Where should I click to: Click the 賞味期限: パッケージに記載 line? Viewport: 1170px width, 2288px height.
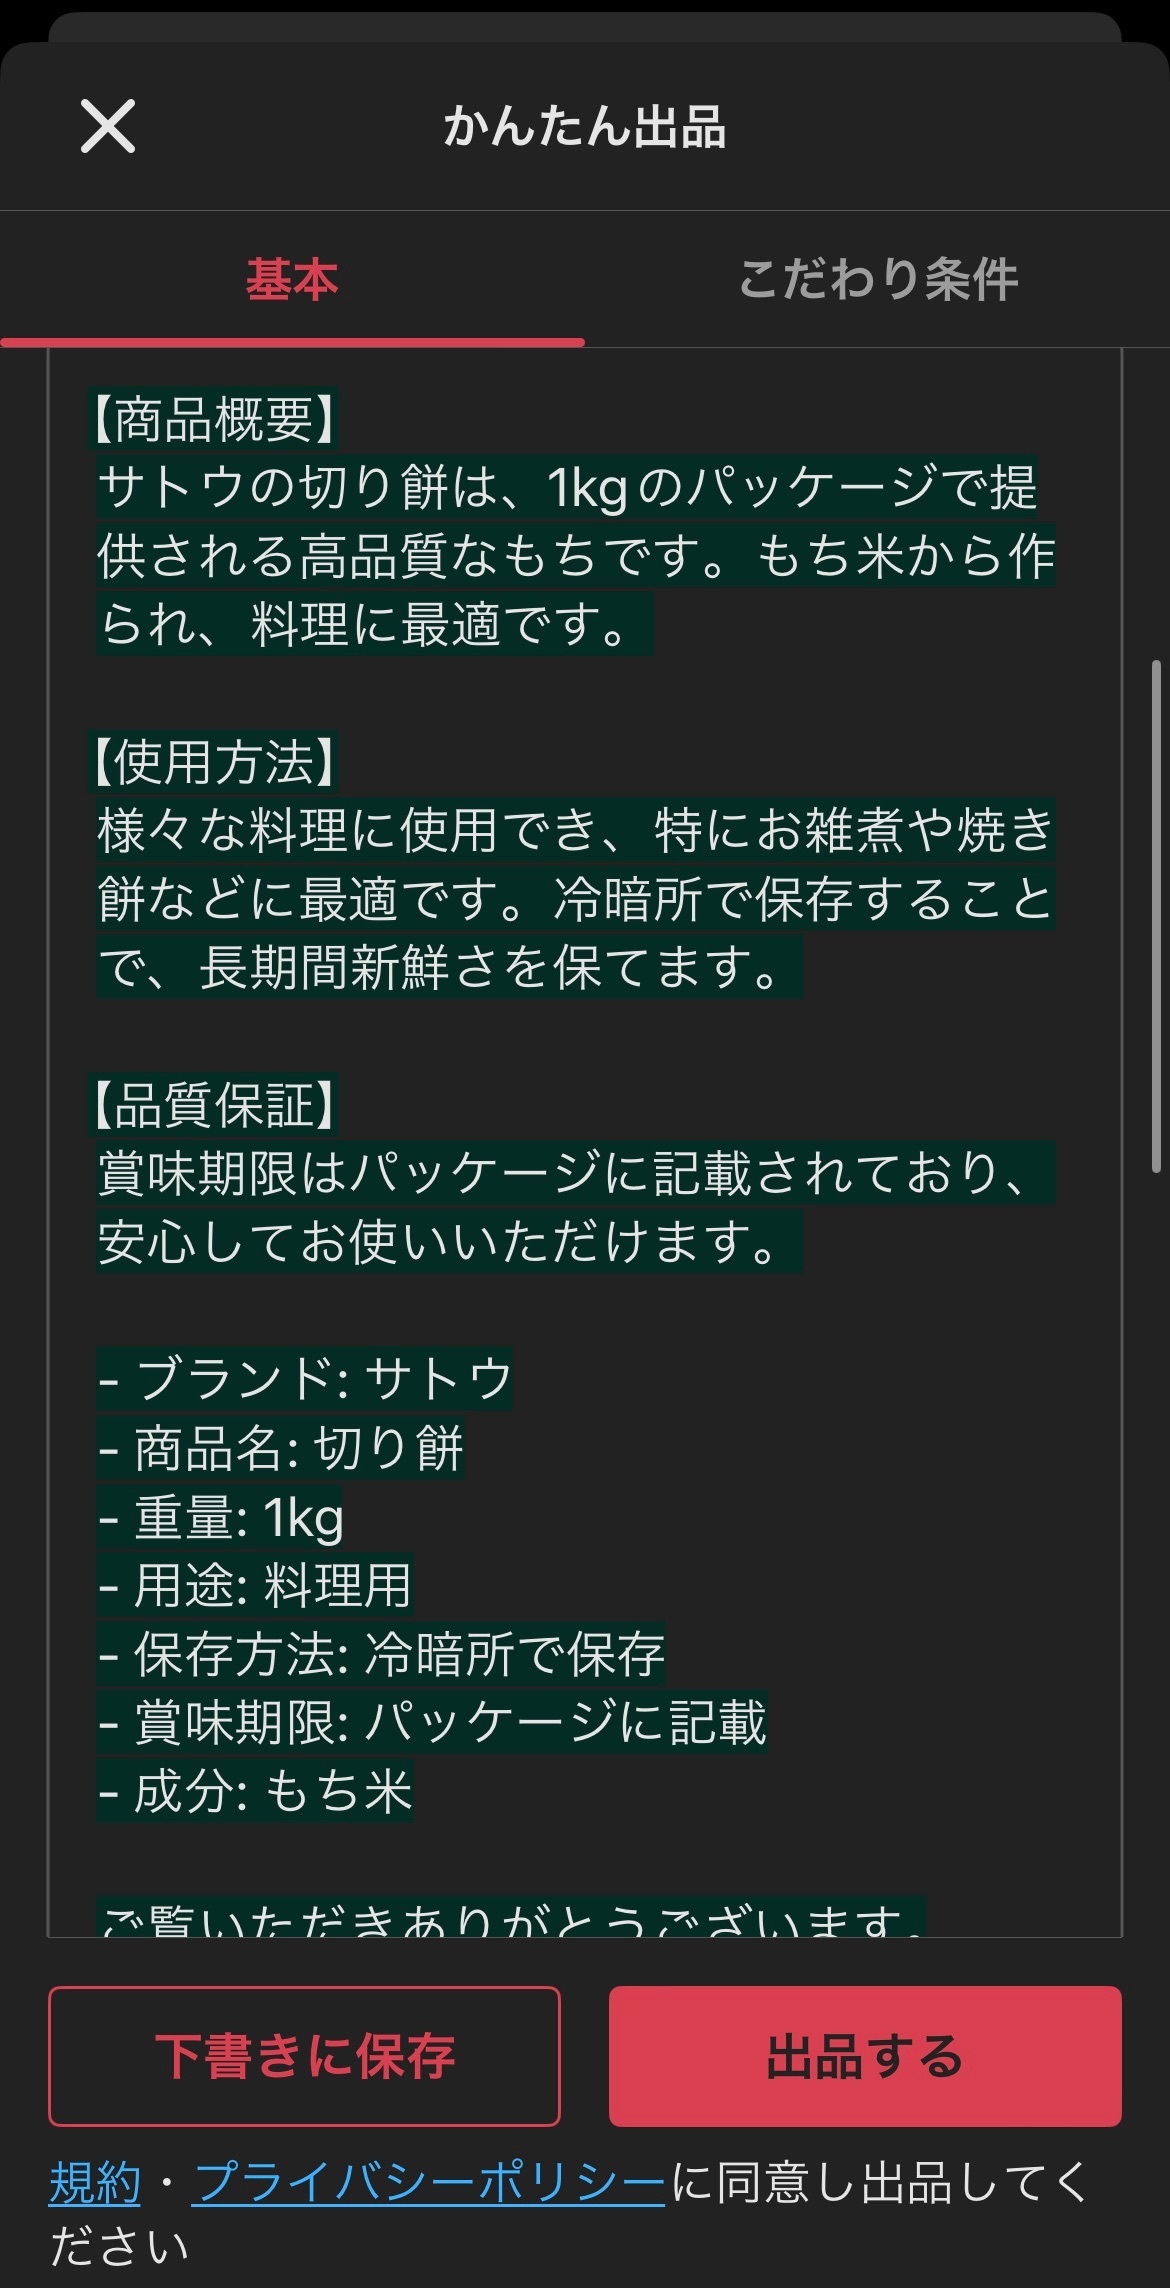[432, 1722]
